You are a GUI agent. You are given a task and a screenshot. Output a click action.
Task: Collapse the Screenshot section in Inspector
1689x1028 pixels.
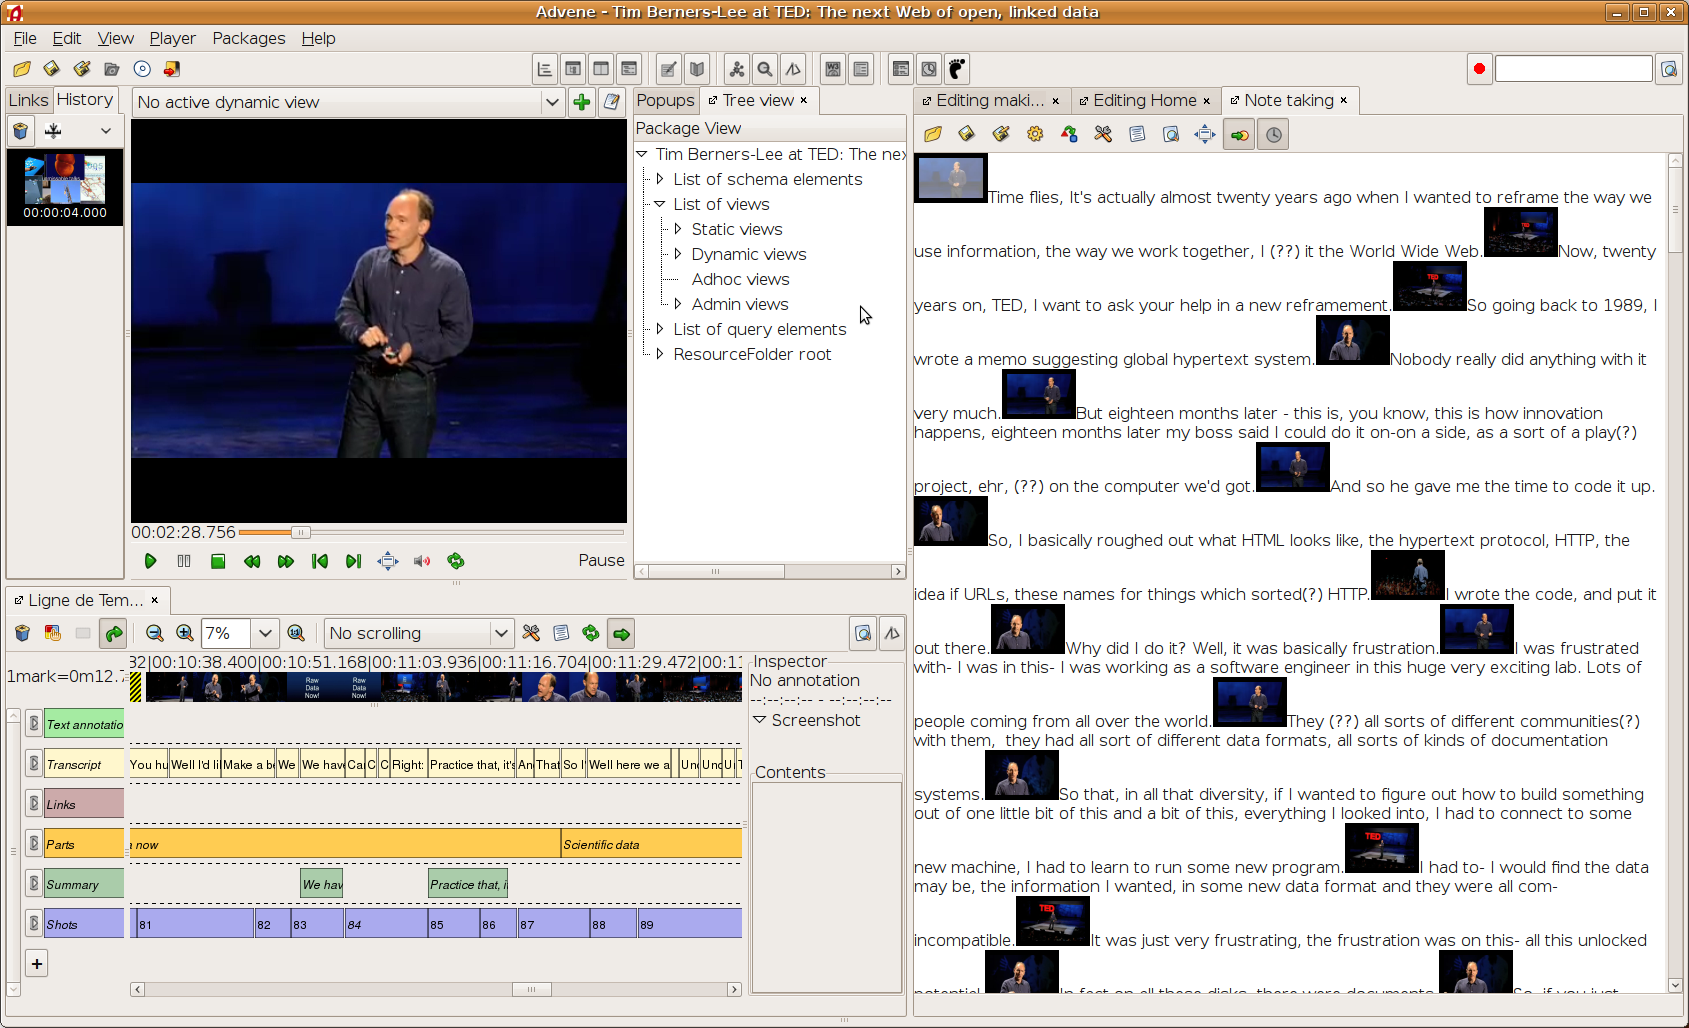760,720
